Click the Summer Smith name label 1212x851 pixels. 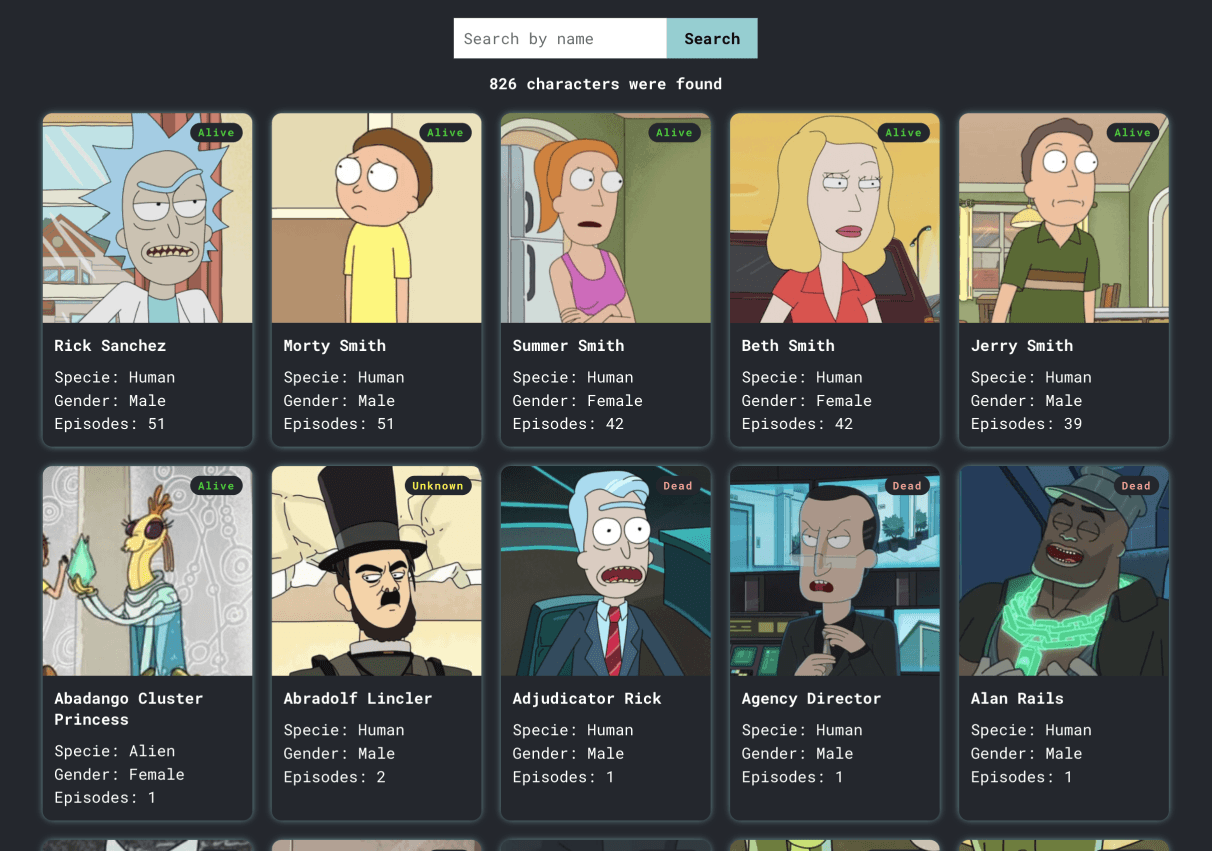(568, 345)
